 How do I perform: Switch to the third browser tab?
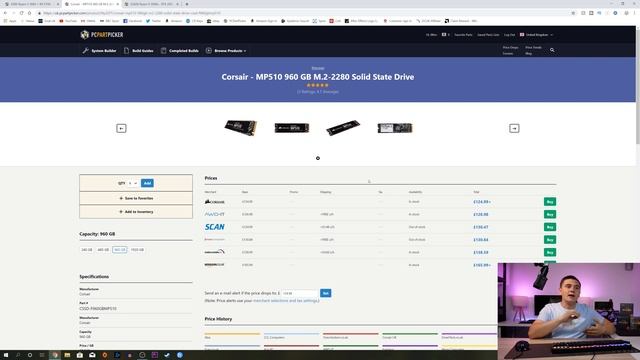151,4
